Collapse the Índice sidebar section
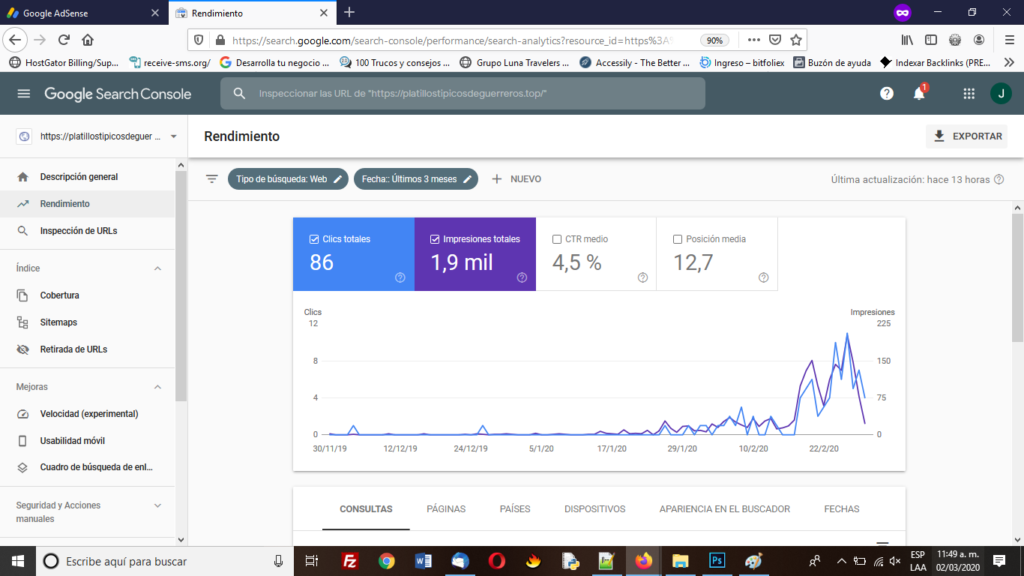Image resolution: width=1024 pixels, height=576 pixels. 155,268
